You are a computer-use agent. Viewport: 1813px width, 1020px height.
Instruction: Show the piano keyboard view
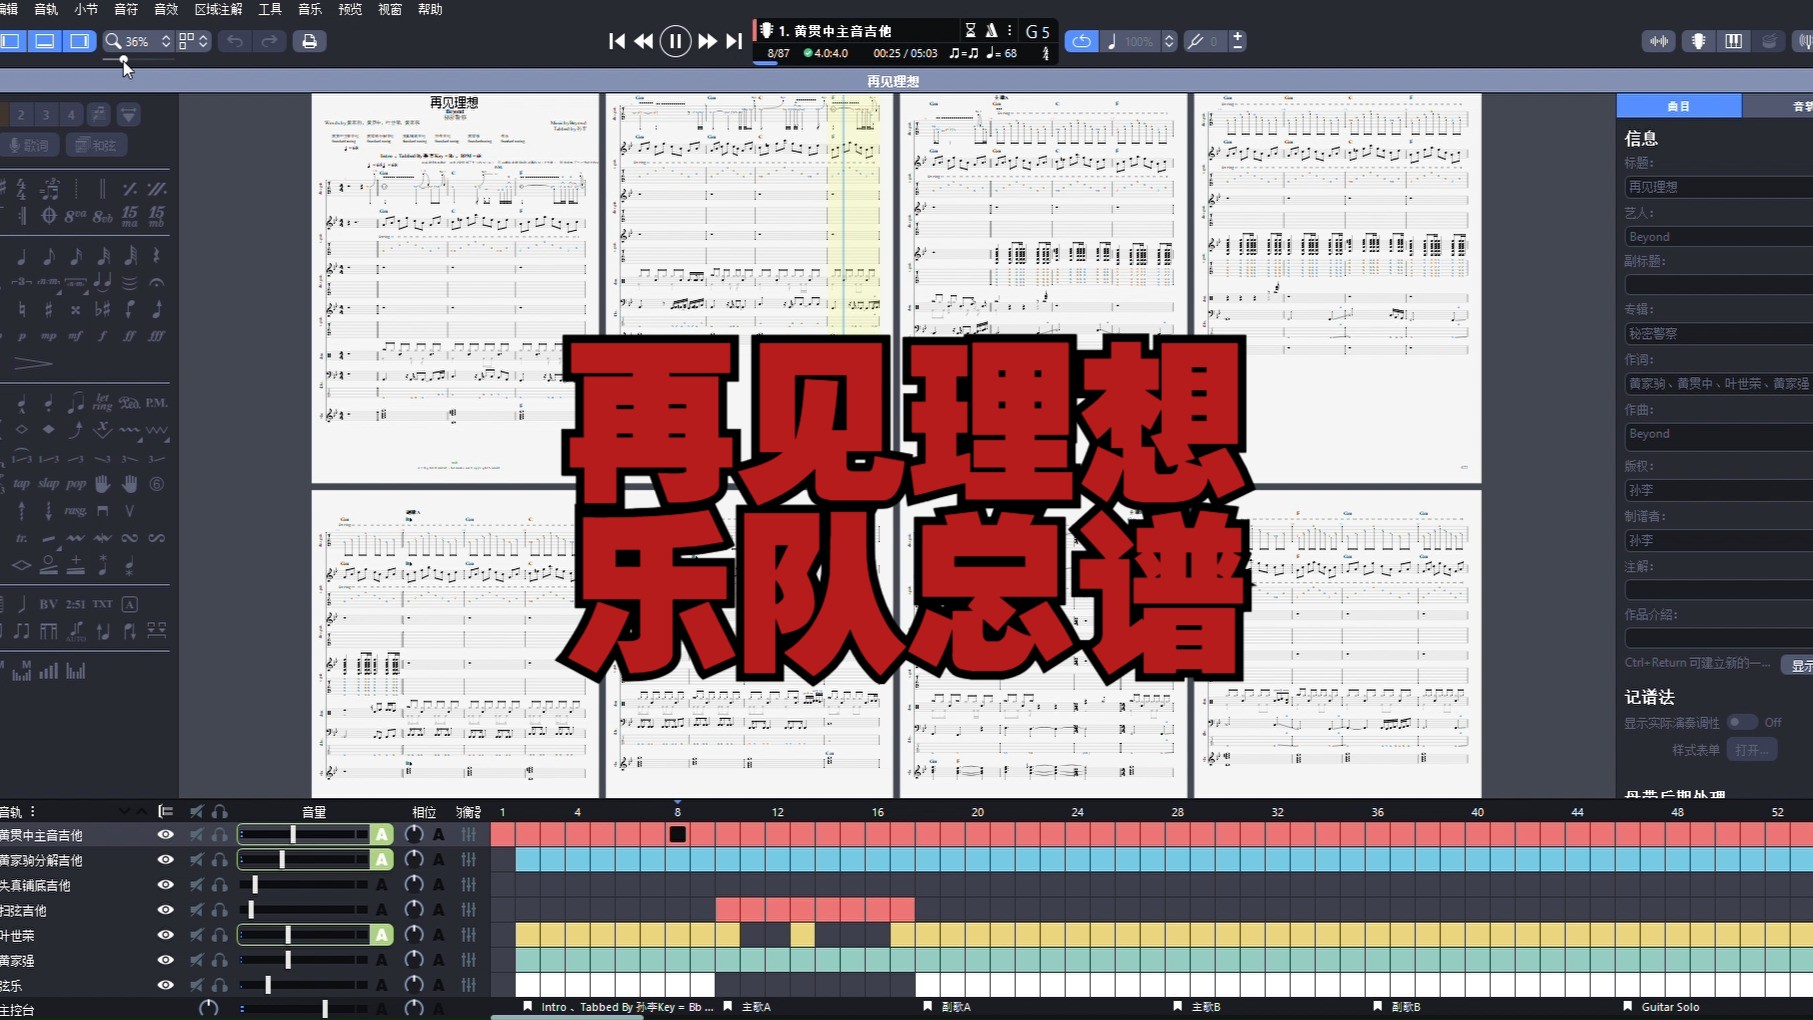pyautogui.click(x=1733, y=41)
